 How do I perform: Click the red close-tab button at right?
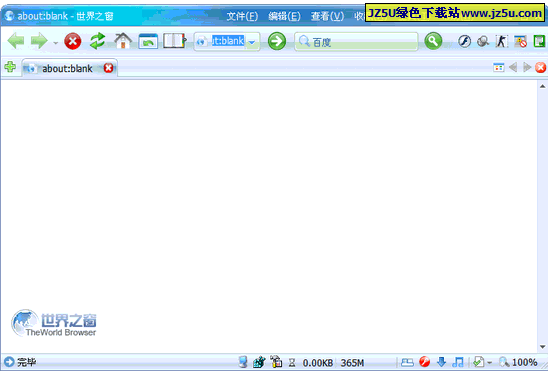541,67
